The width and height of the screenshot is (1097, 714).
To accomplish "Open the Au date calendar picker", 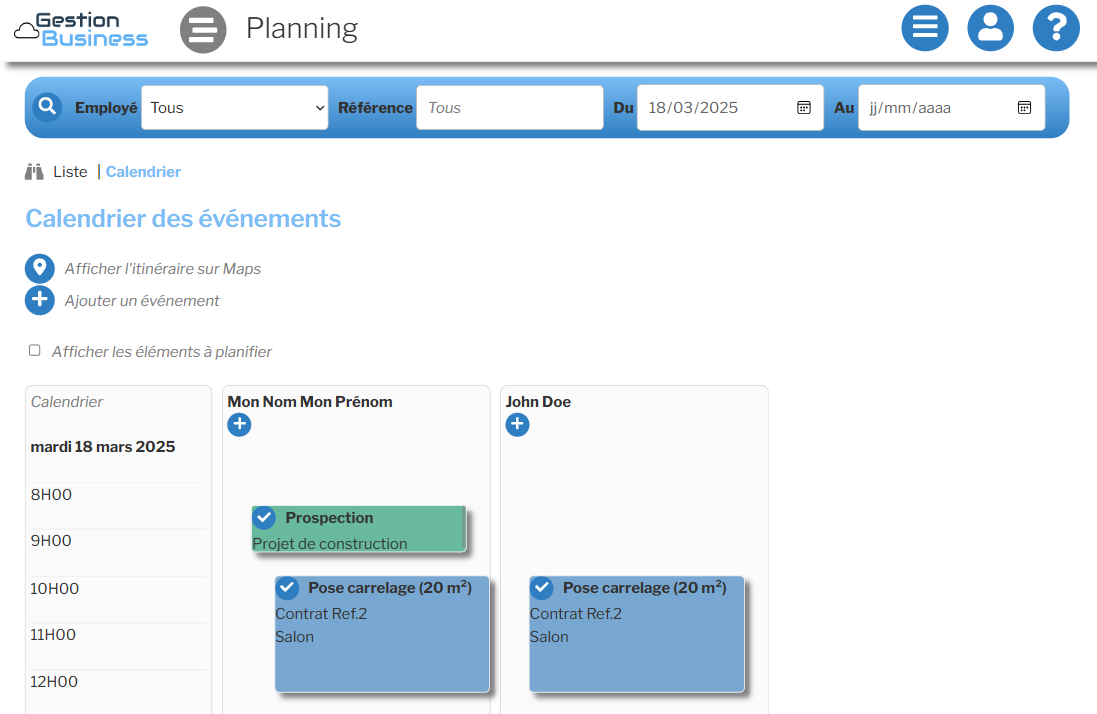I will point(1024,108).
